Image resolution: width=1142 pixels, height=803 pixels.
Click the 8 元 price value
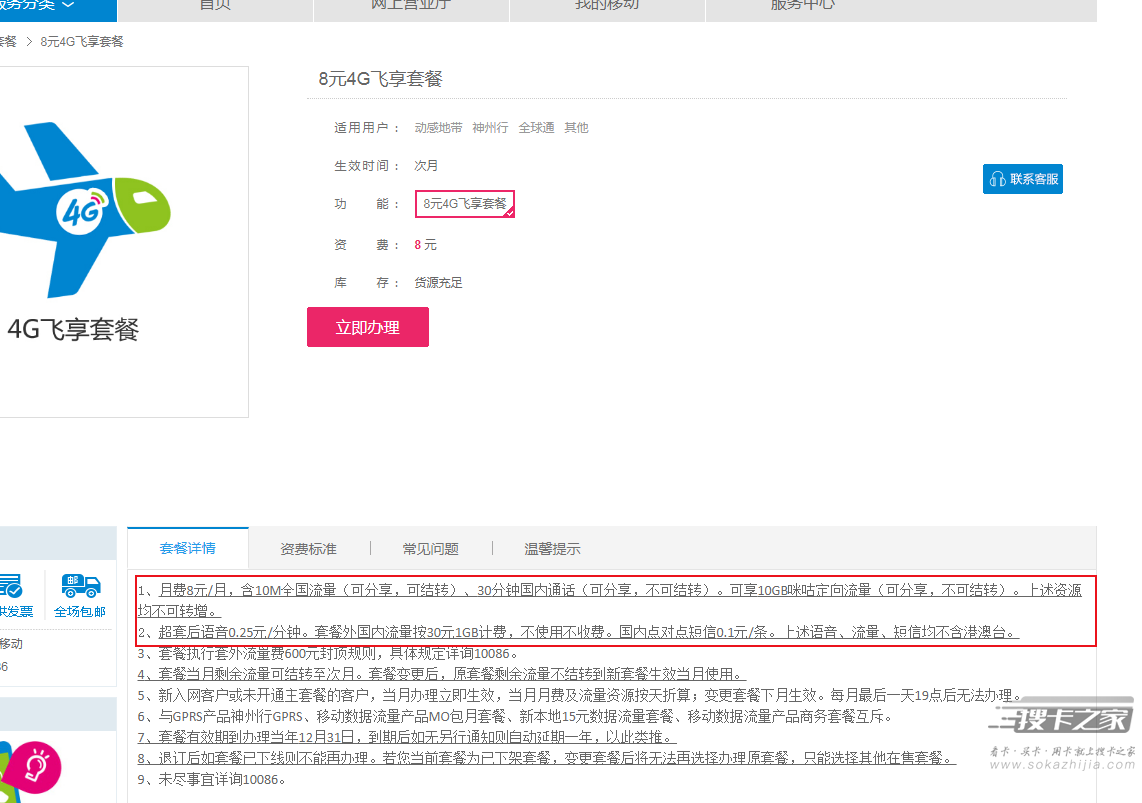(425, 245)
